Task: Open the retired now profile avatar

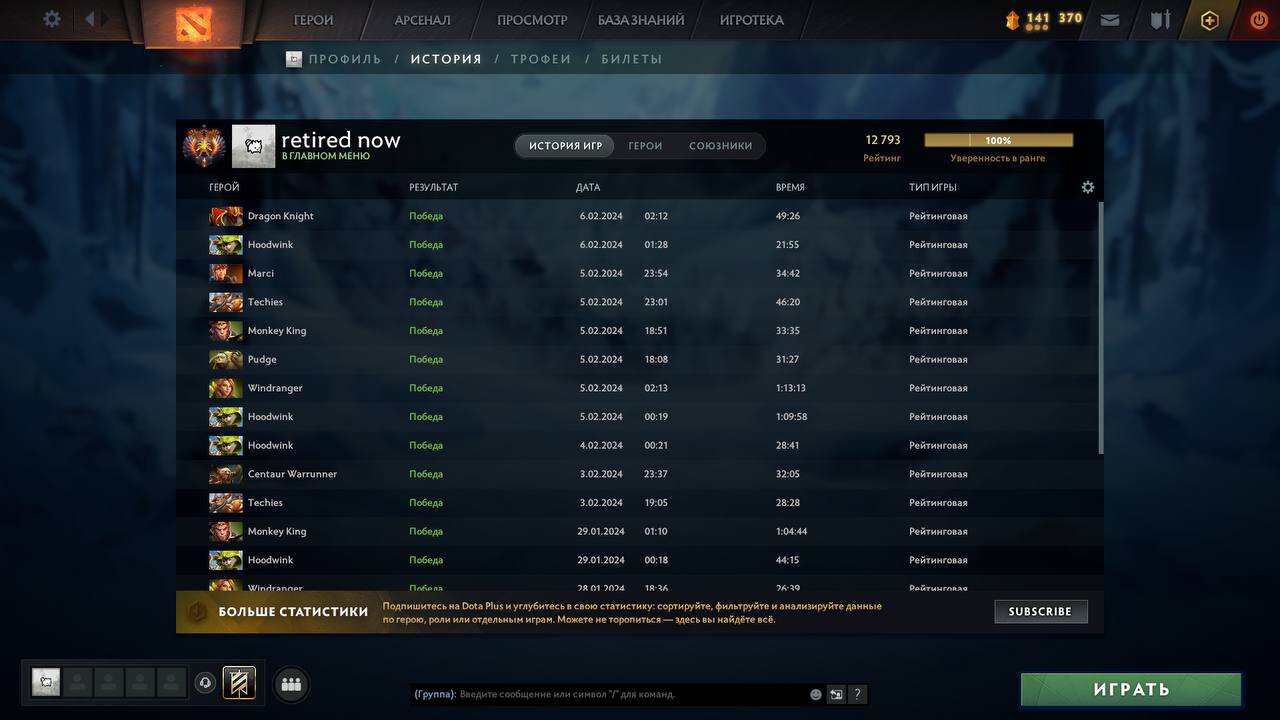Action: pyautogui.click(x=253, y=146)
